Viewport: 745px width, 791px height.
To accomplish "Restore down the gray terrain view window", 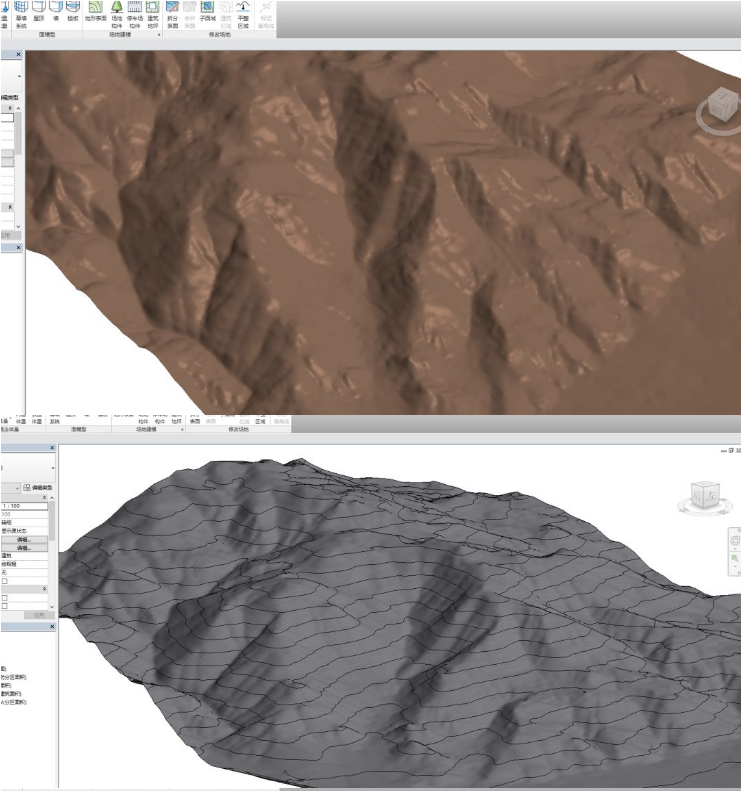I will click(731, 450).
